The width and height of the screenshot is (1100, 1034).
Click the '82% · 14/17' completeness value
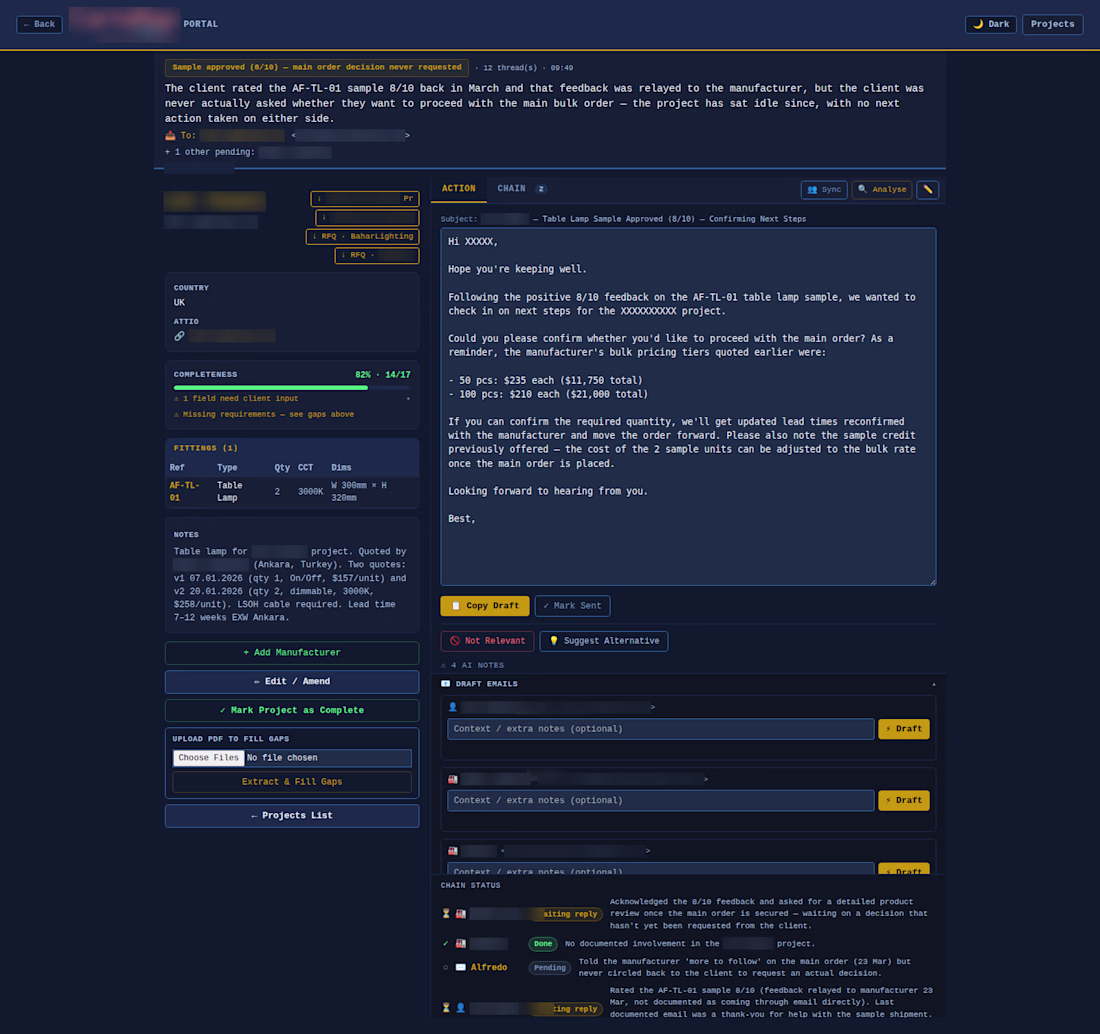(x=382, y=375)
